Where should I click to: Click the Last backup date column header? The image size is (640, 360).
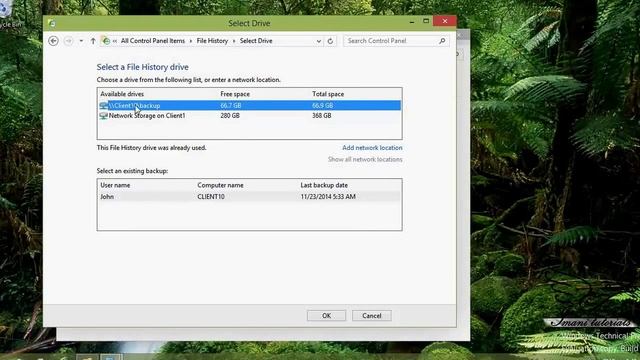[324, 185]
